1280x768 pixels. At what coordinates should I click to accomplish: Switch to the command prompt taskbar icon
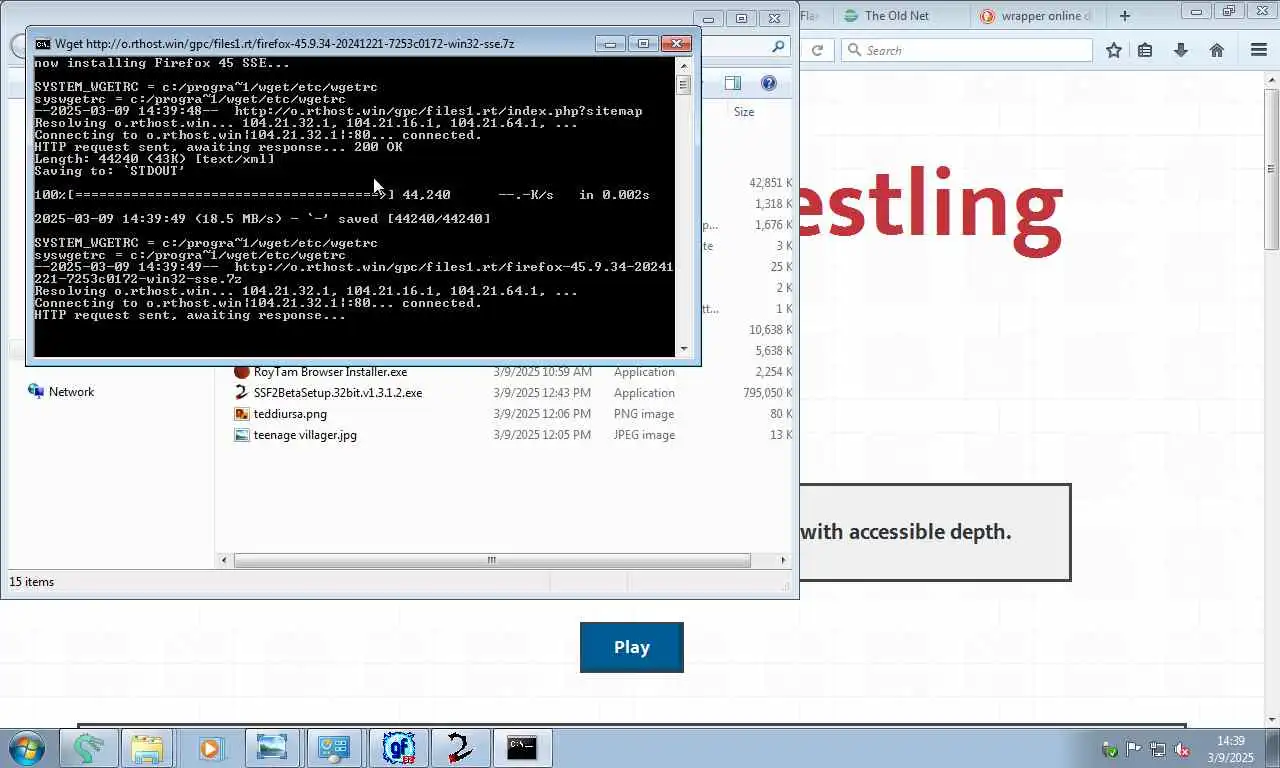(522, 748)
